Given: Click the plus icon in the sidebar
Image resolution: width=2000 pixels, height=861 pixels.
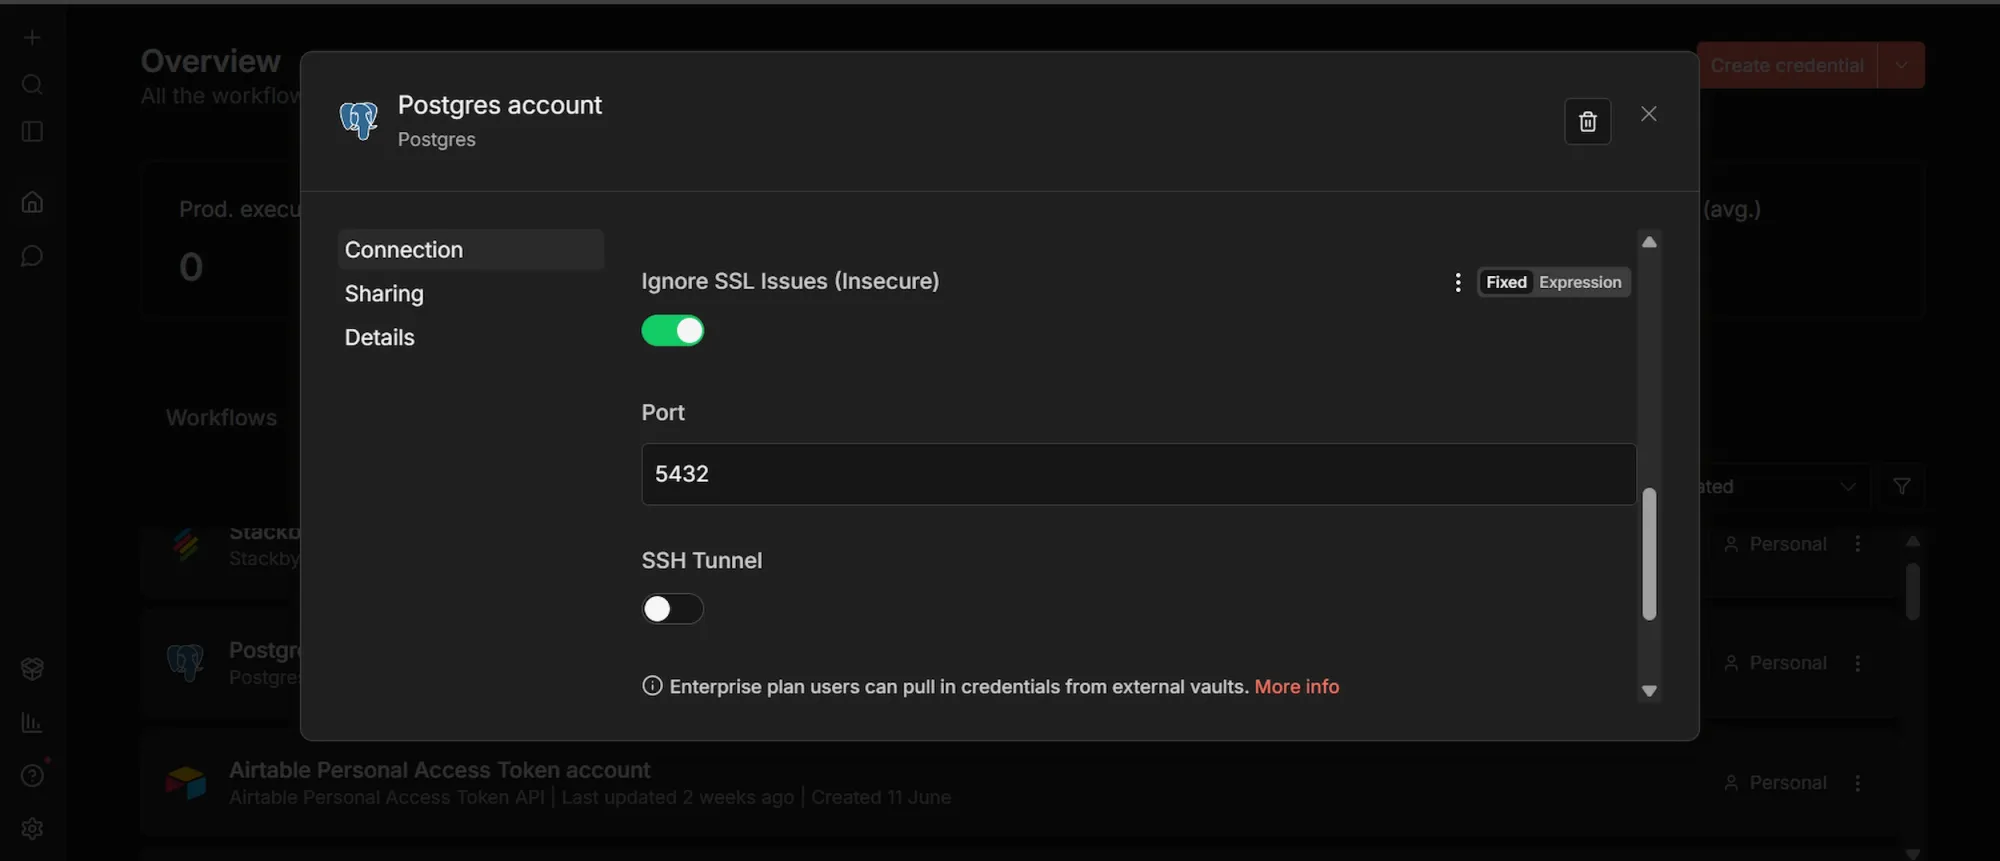Looking at the screenshot, I should [32, 38].
